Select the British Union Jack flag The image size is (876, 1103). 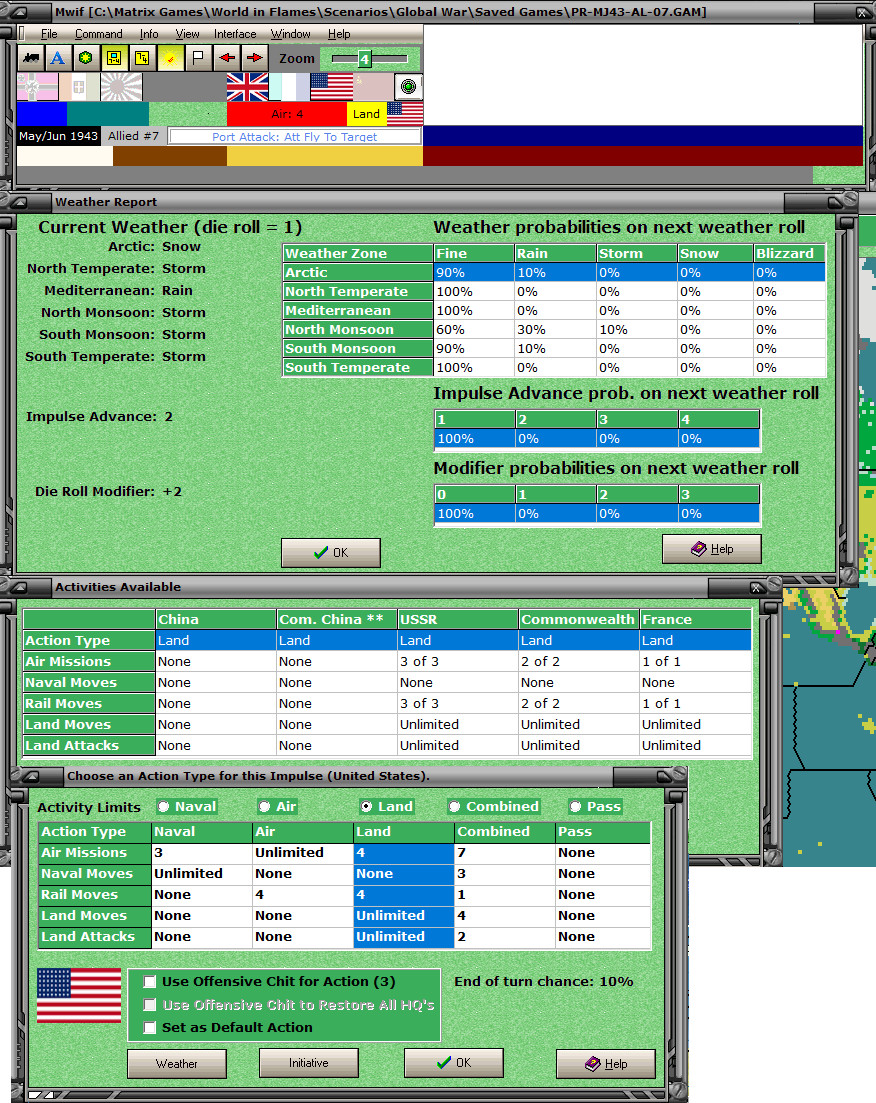tap(247, 87)
